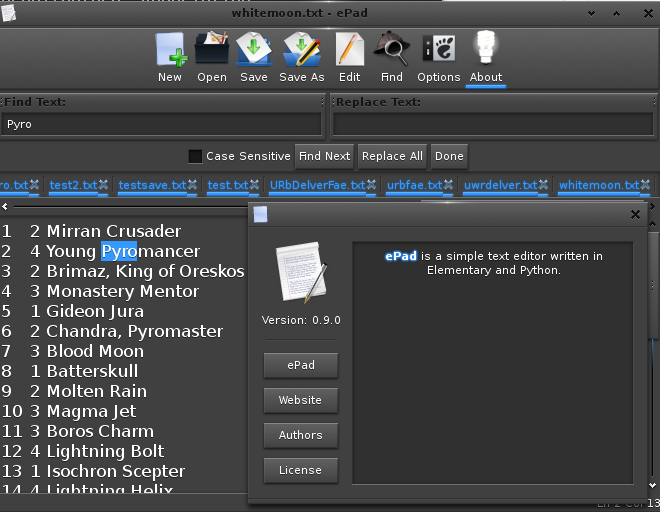Click the ePad notepad logo image
Viewport: 660px width, 512px height.
coord(301,272)
